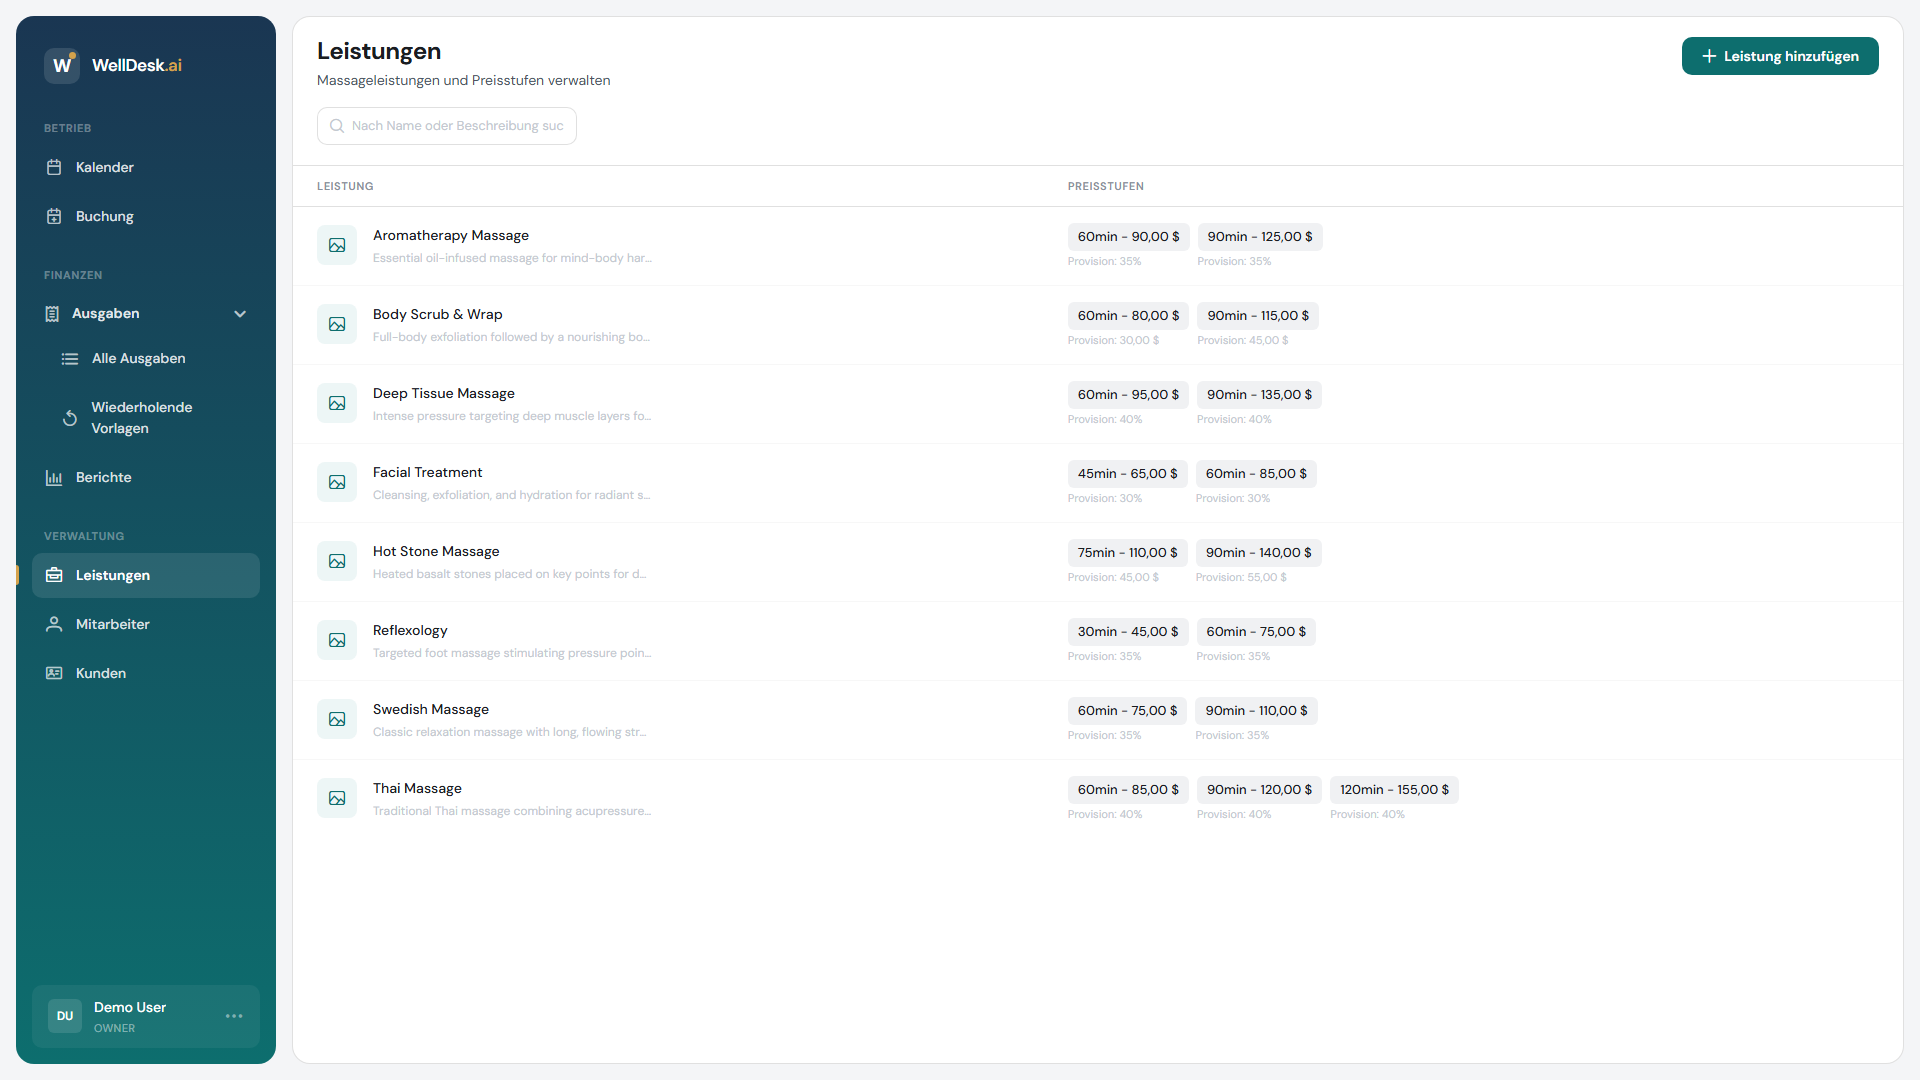Image resolution: width=1920 pixels, height=1080 pixels.
Task: Expand the Ausgaben finance section
Action: (x=106, y=314)
